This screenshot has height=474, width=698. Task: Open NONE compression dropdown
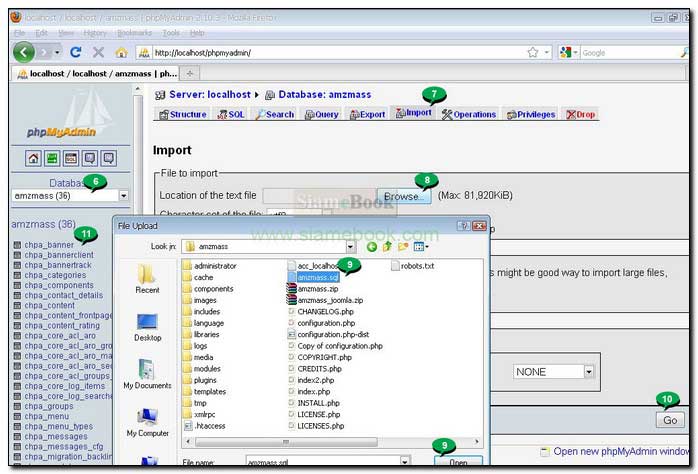(x=588, y=372)
